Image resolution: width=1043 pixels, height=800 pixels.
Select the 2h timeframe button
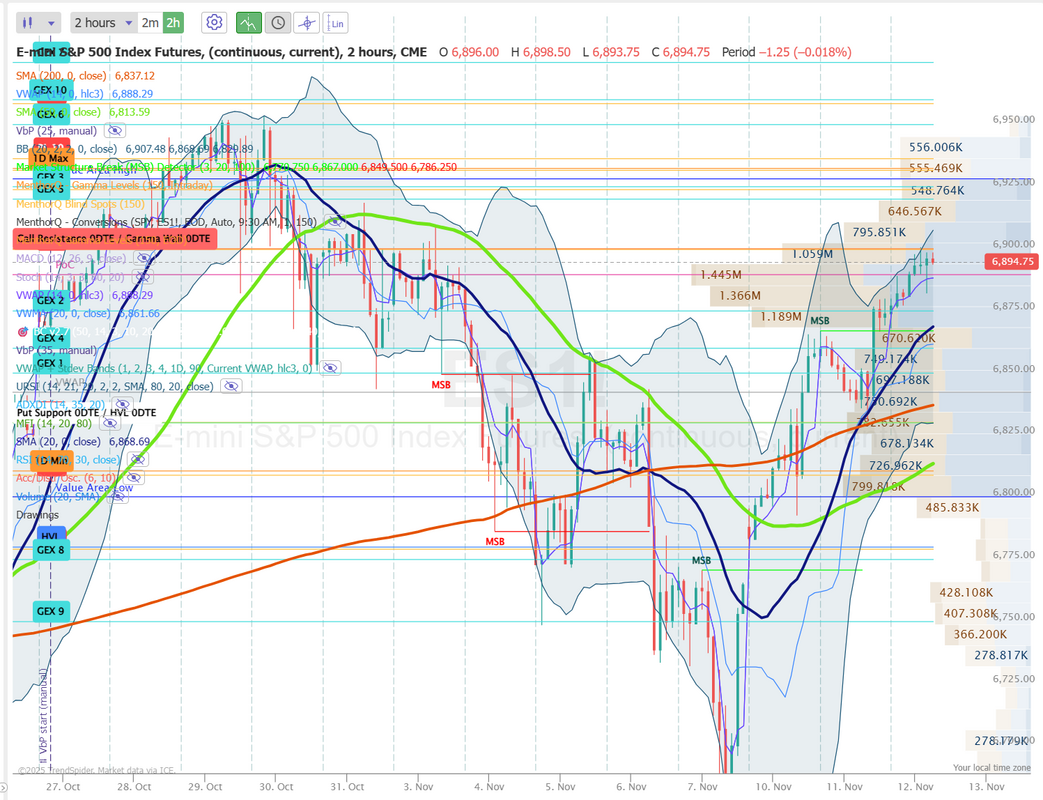pyautogui.click(x=174, y=22)
